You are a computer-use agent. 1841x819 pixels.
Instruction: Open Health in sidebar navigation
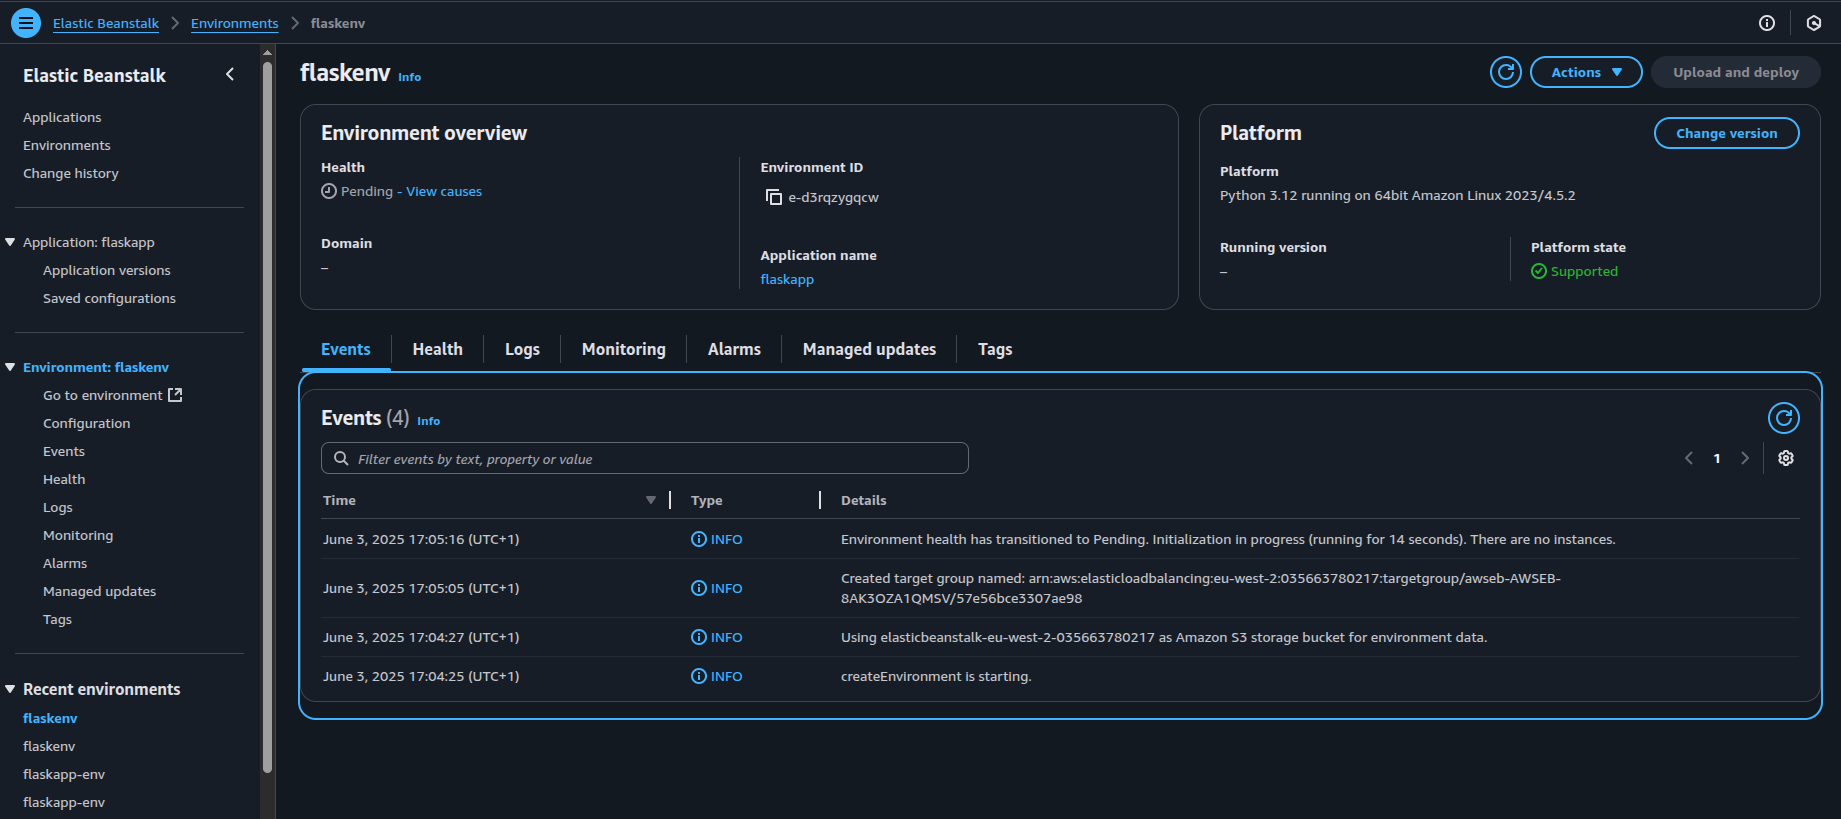pos(64,479)
